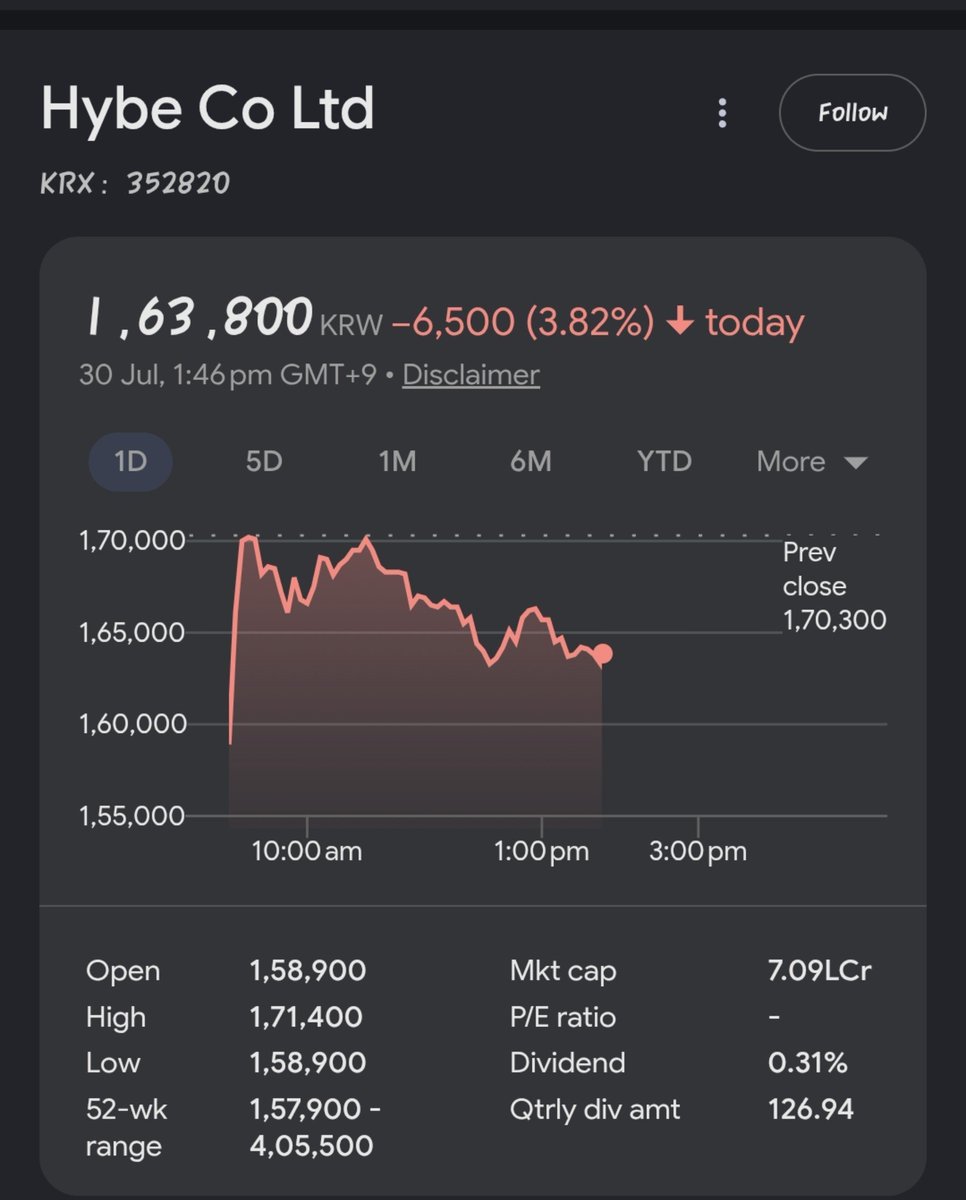Expand the More time ranges dropdown
Screen dimensions: 966x1200
(811, 461)
